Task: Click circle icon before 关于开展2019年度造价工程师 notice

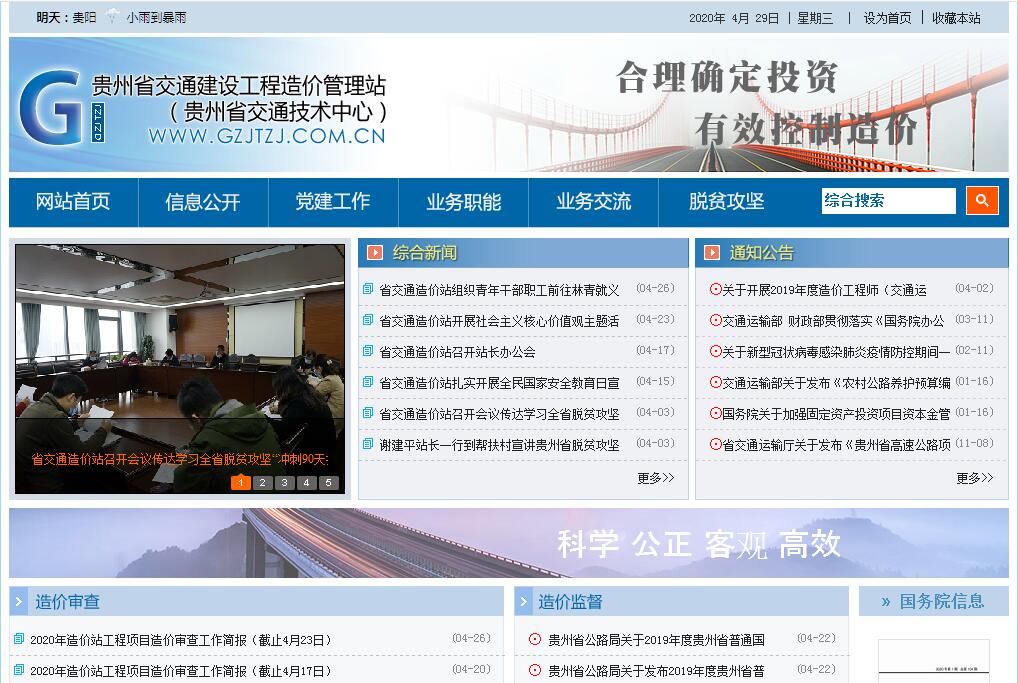Action: pos(715,290)
